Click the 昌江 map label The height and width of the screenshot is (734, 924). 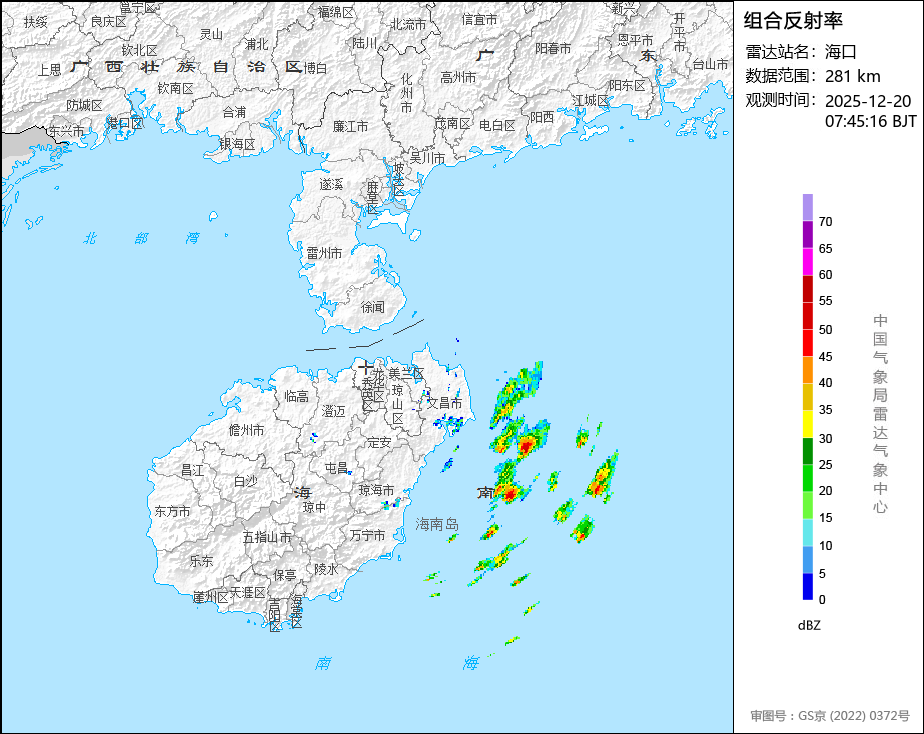(x=192, y=470)
